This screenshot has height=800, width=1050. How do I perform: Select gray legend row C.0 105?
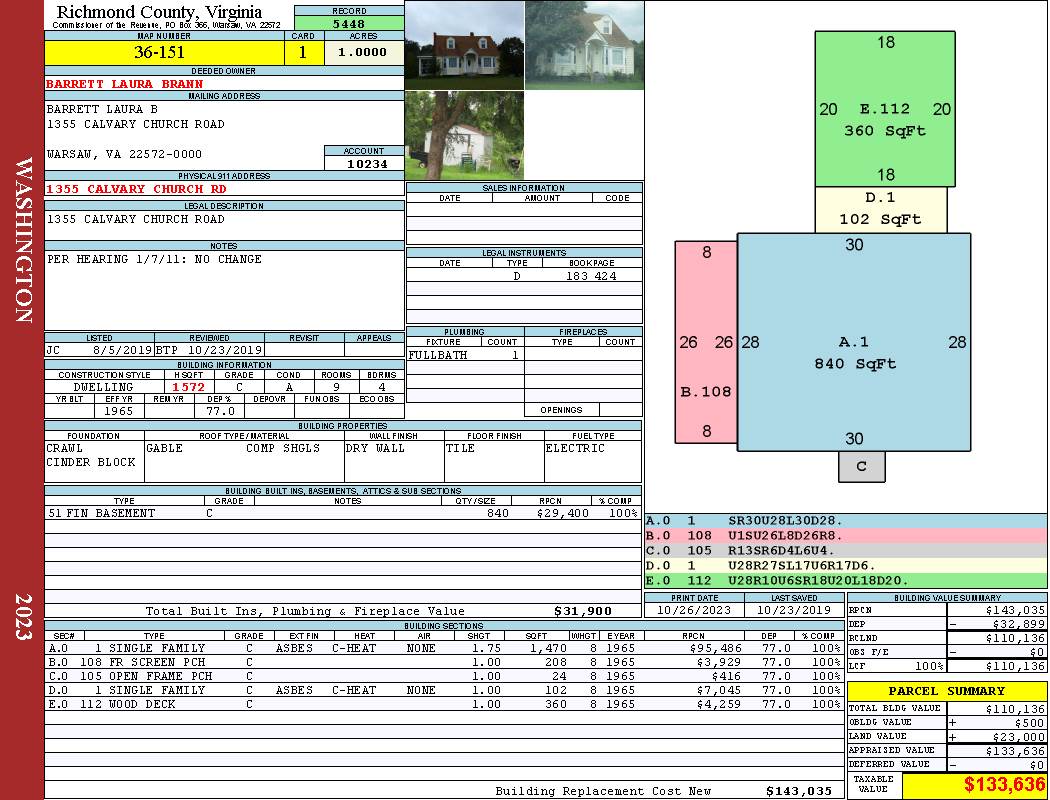(x=845, y=550)
